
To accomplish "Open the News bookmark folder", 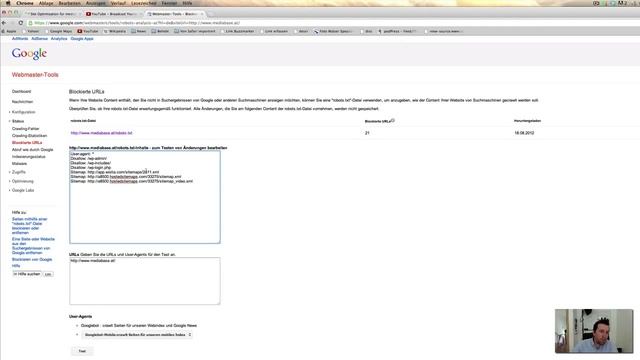I will coord(139,31).
